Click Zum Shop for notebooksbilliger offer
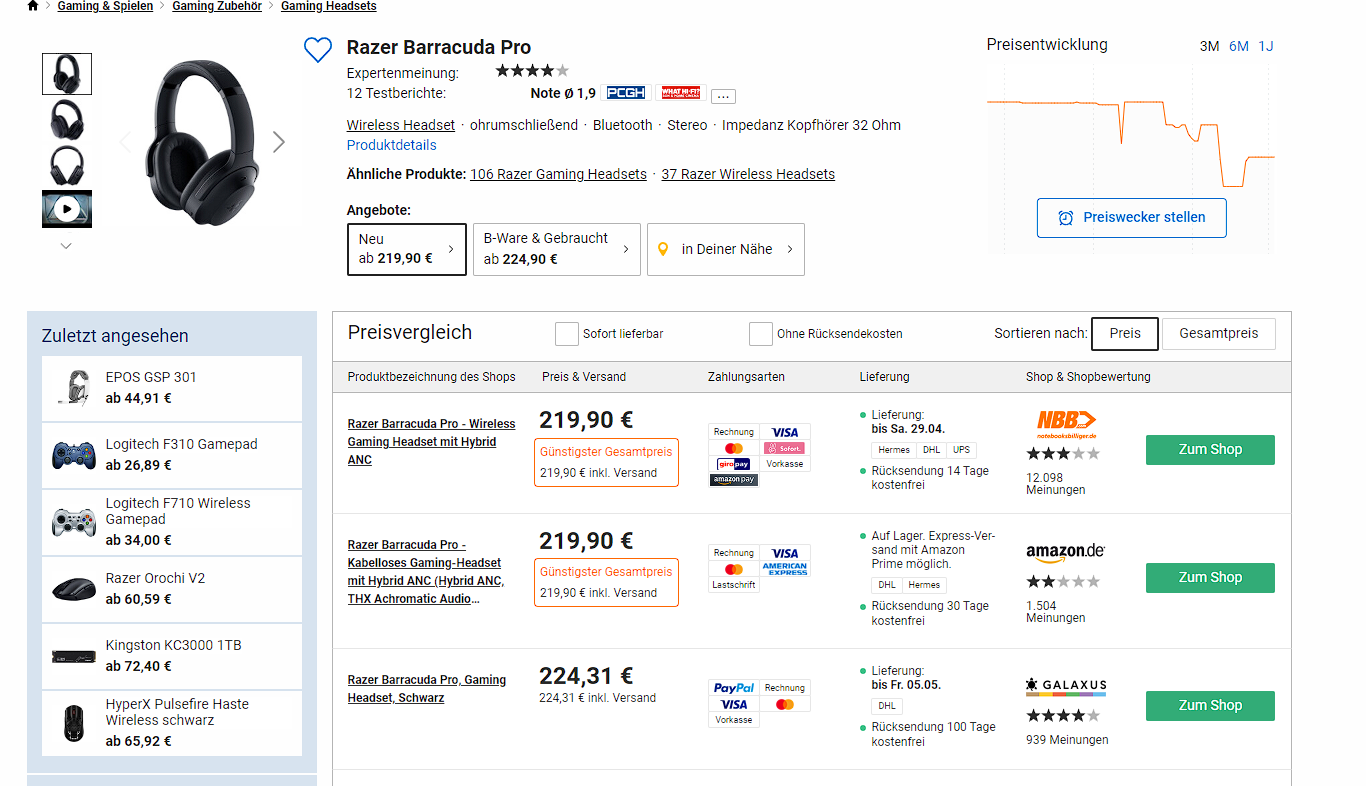This screenshot has width=1366, height=786. pyautogui.click(x=1210, y=450)
